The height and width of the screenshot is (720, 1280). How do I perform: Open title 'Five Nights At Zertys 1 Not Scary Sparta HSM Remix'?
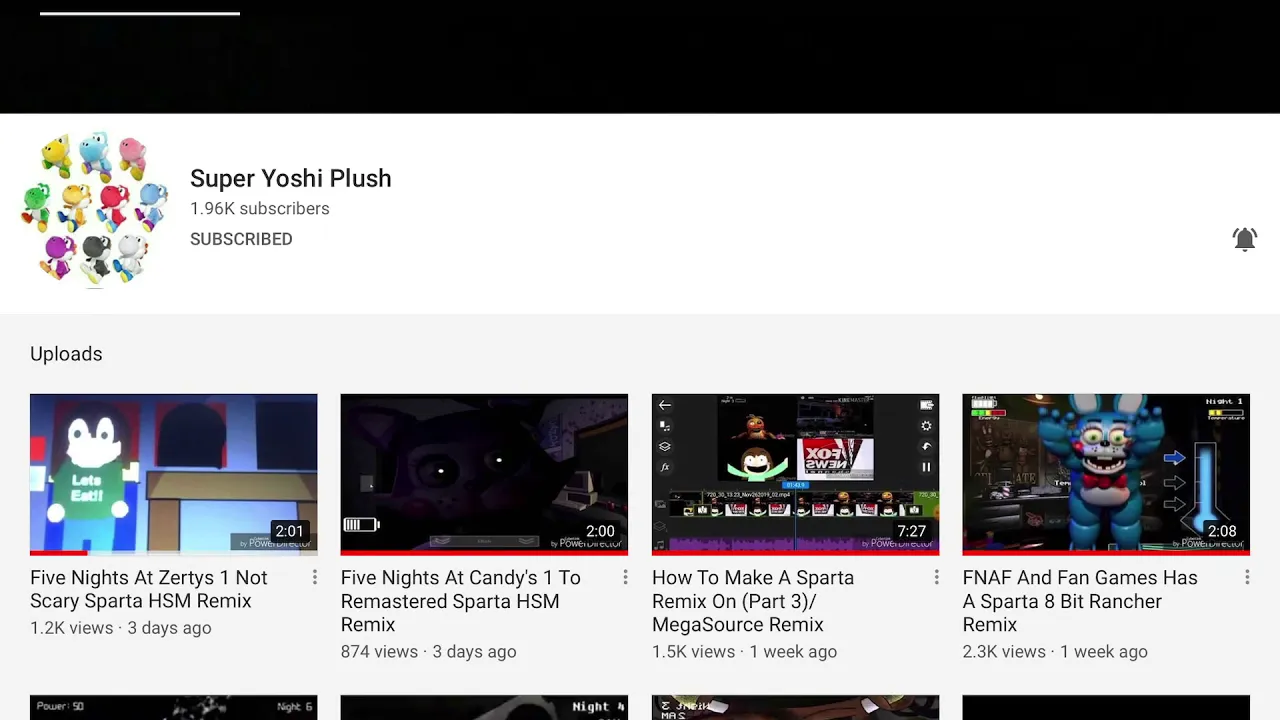[x=149, y=589]
